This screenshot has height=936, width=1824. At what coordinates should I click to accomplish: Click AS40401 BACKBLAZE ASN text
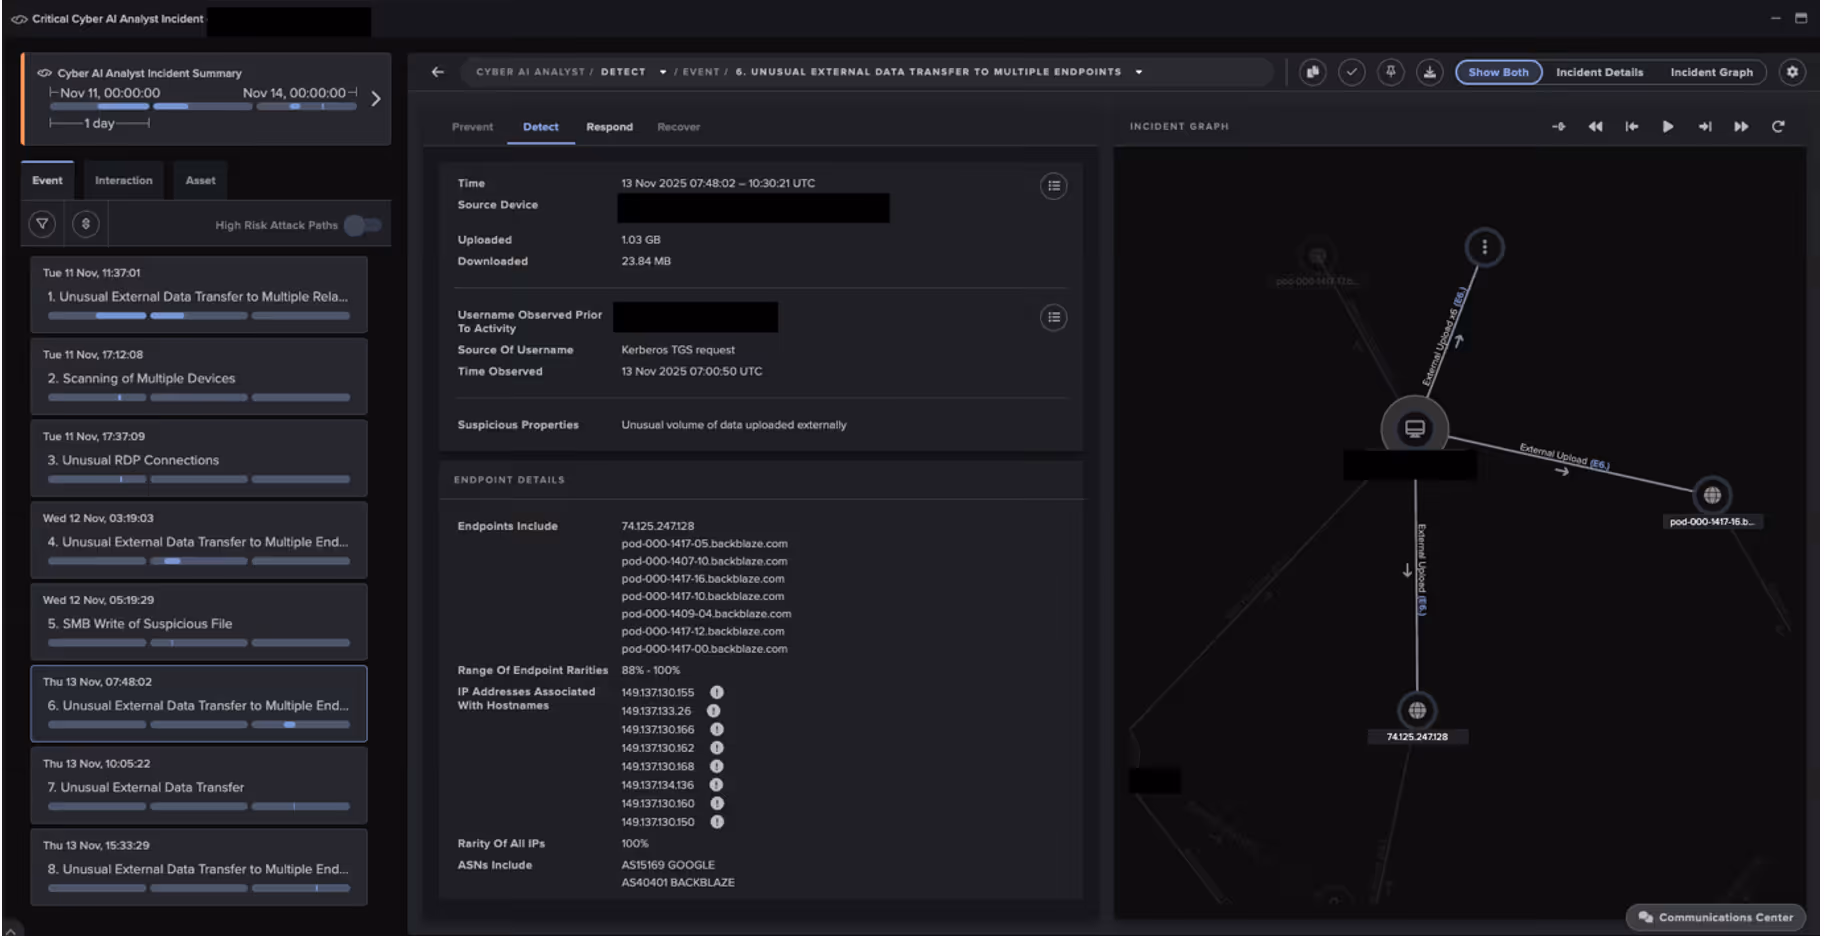677,883
